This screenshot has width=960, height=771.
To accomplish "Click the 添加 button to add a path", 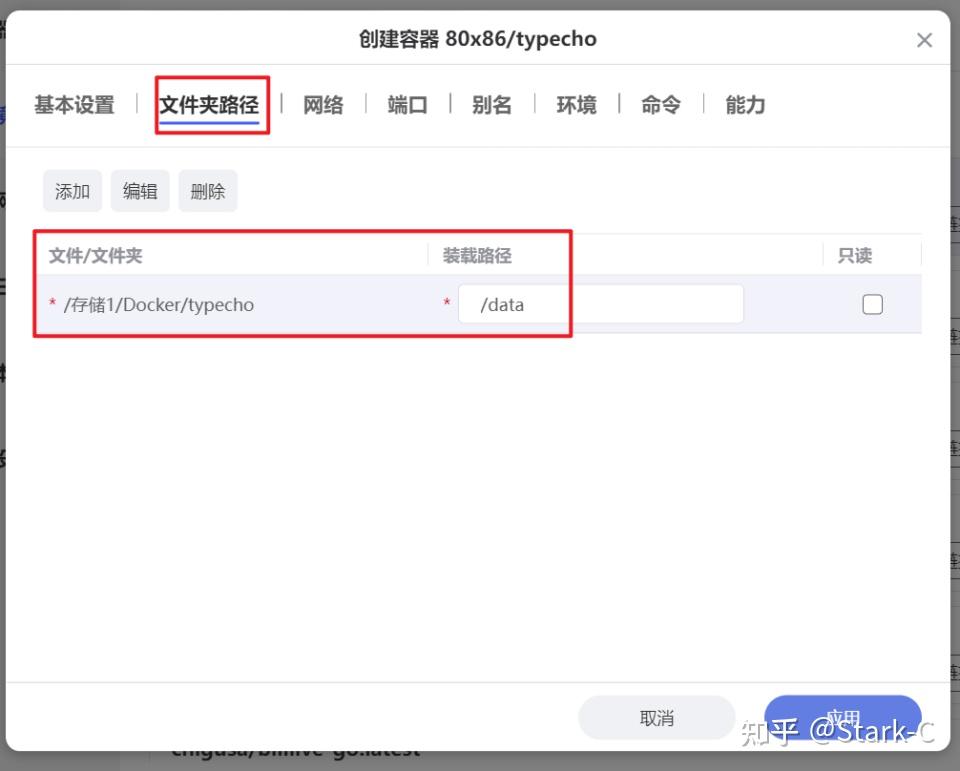I will pos(71,191).
